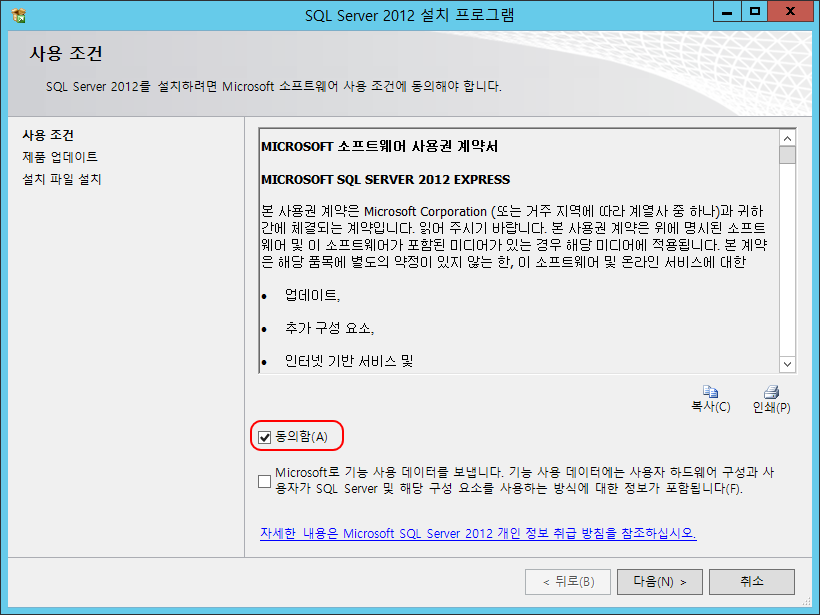This screenshot has width=820, height=615.
Task: Click the 다음(N) > button
Action: coord(659,582)
